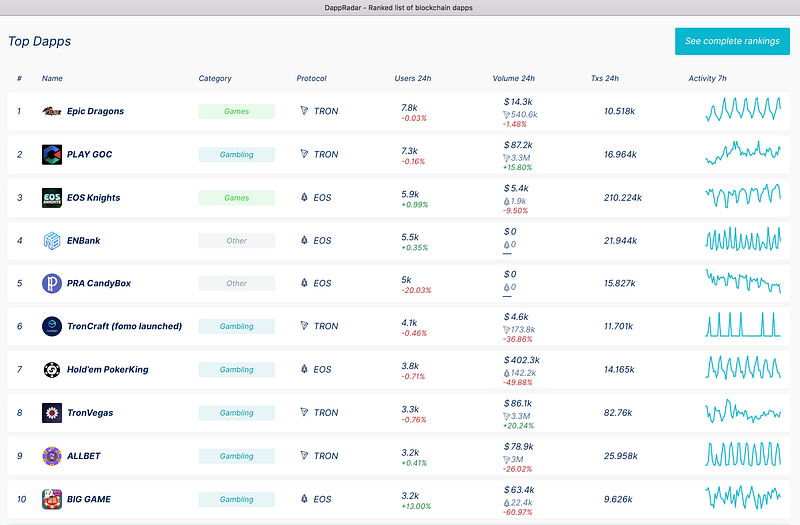Click the TronCraft round logo icon
Image resolution: width=800 pixels, height=525 pixels.
click(x=52, y=326)
